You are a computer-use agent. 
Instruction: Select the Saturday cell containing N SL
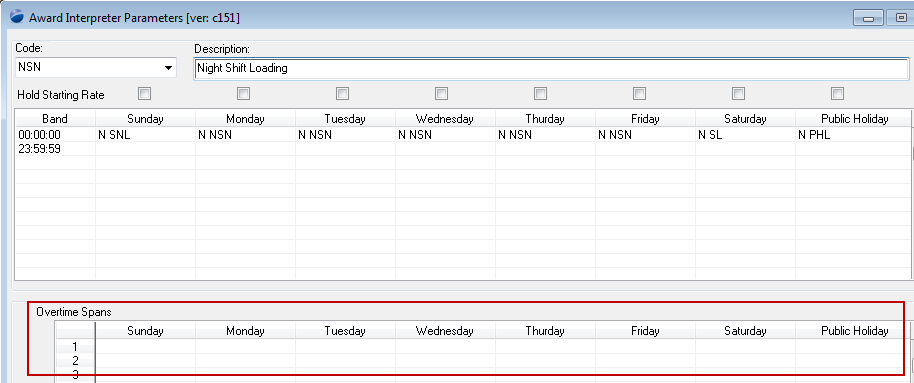[745, 135]
